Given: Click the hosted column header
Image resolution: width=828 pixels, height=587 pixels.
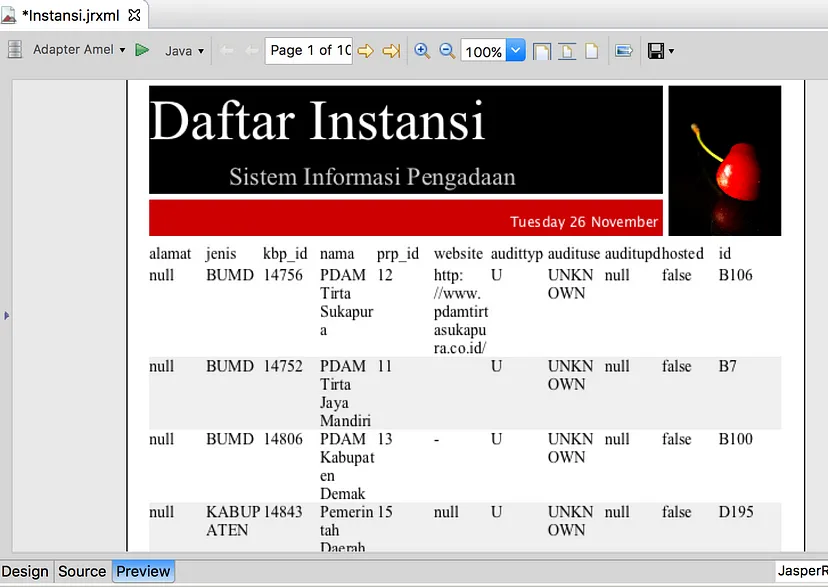Looking at the screenshot, I should coord(683,254).
